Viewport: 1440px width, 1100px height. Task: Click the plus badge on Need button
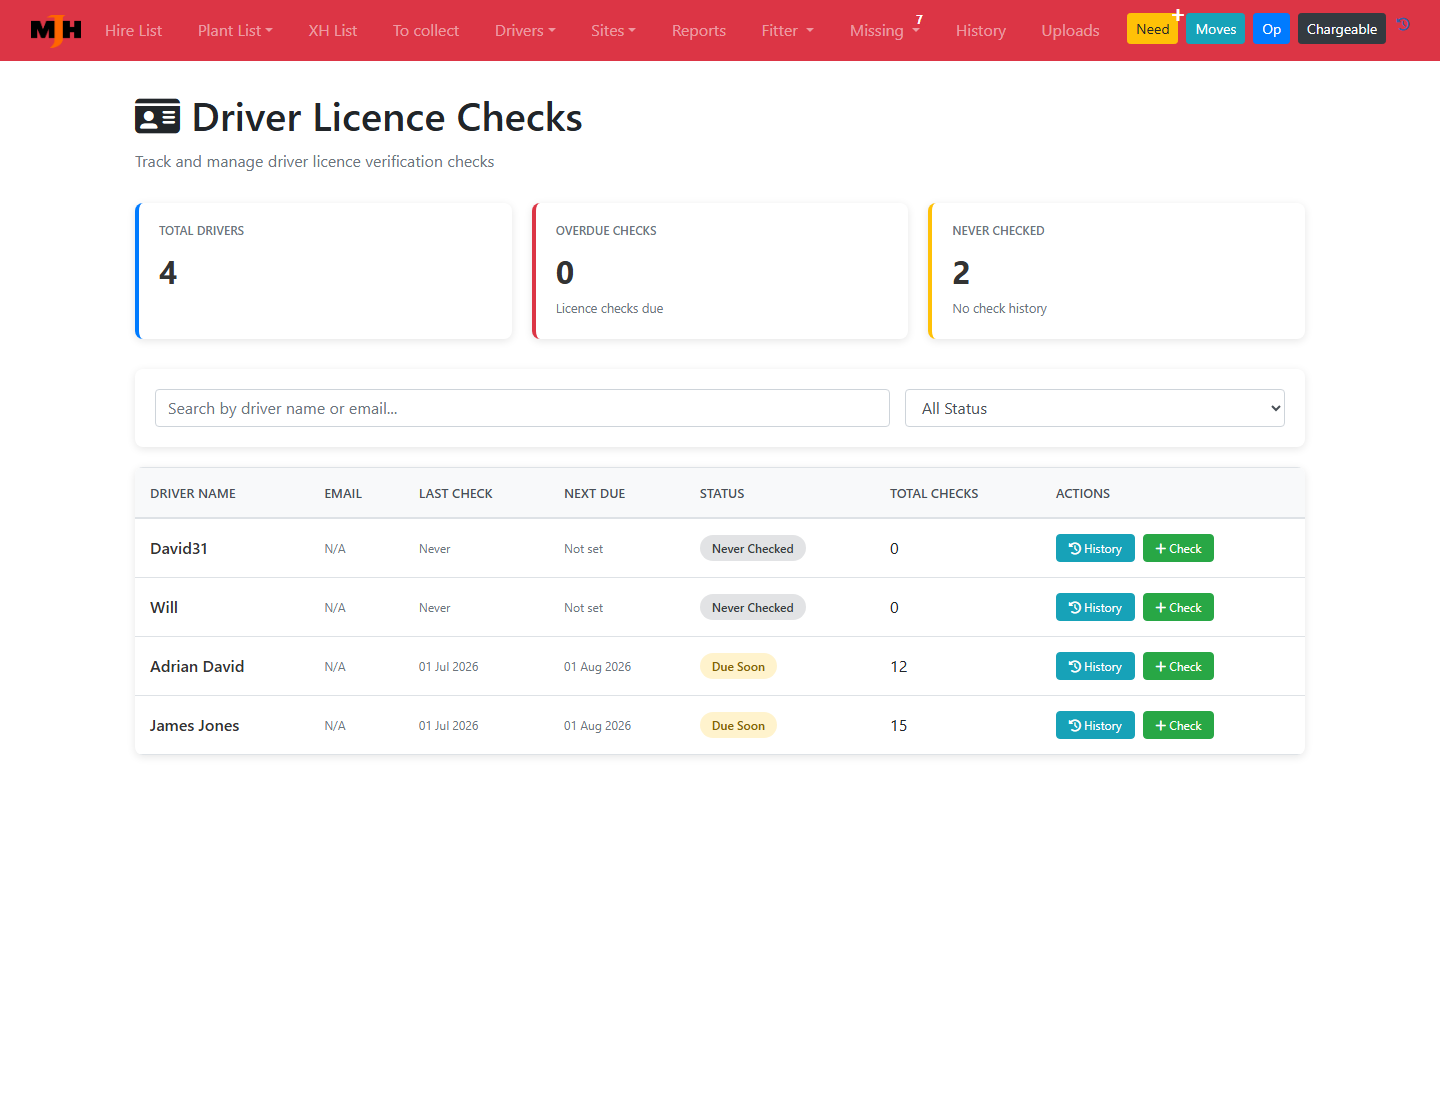1178,15
